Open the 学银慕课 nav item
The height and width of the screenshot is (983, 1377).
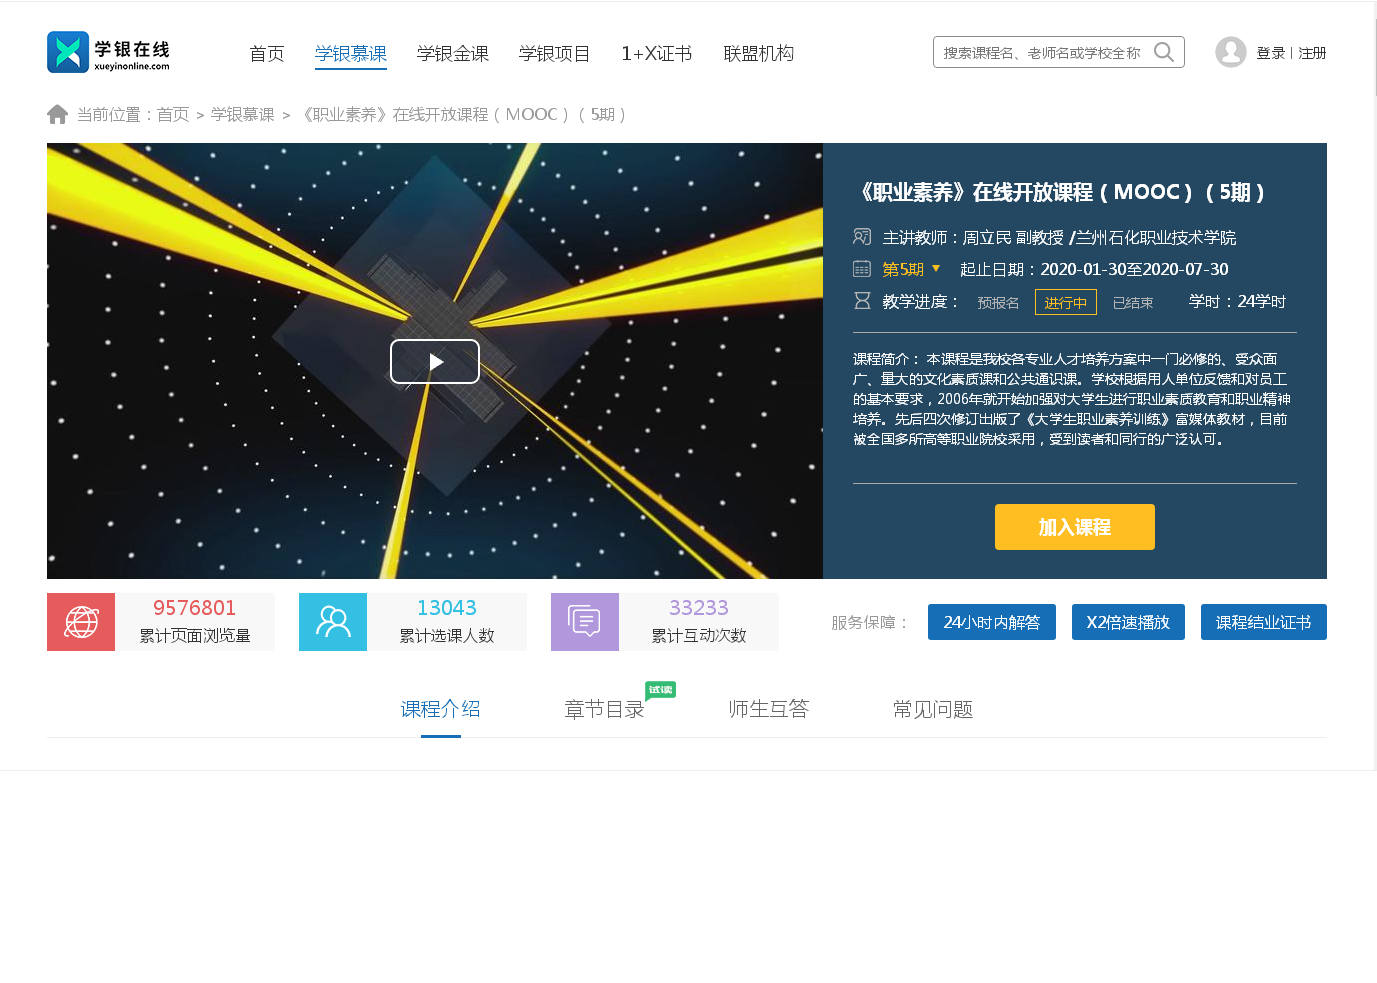[x=351, y=53]
